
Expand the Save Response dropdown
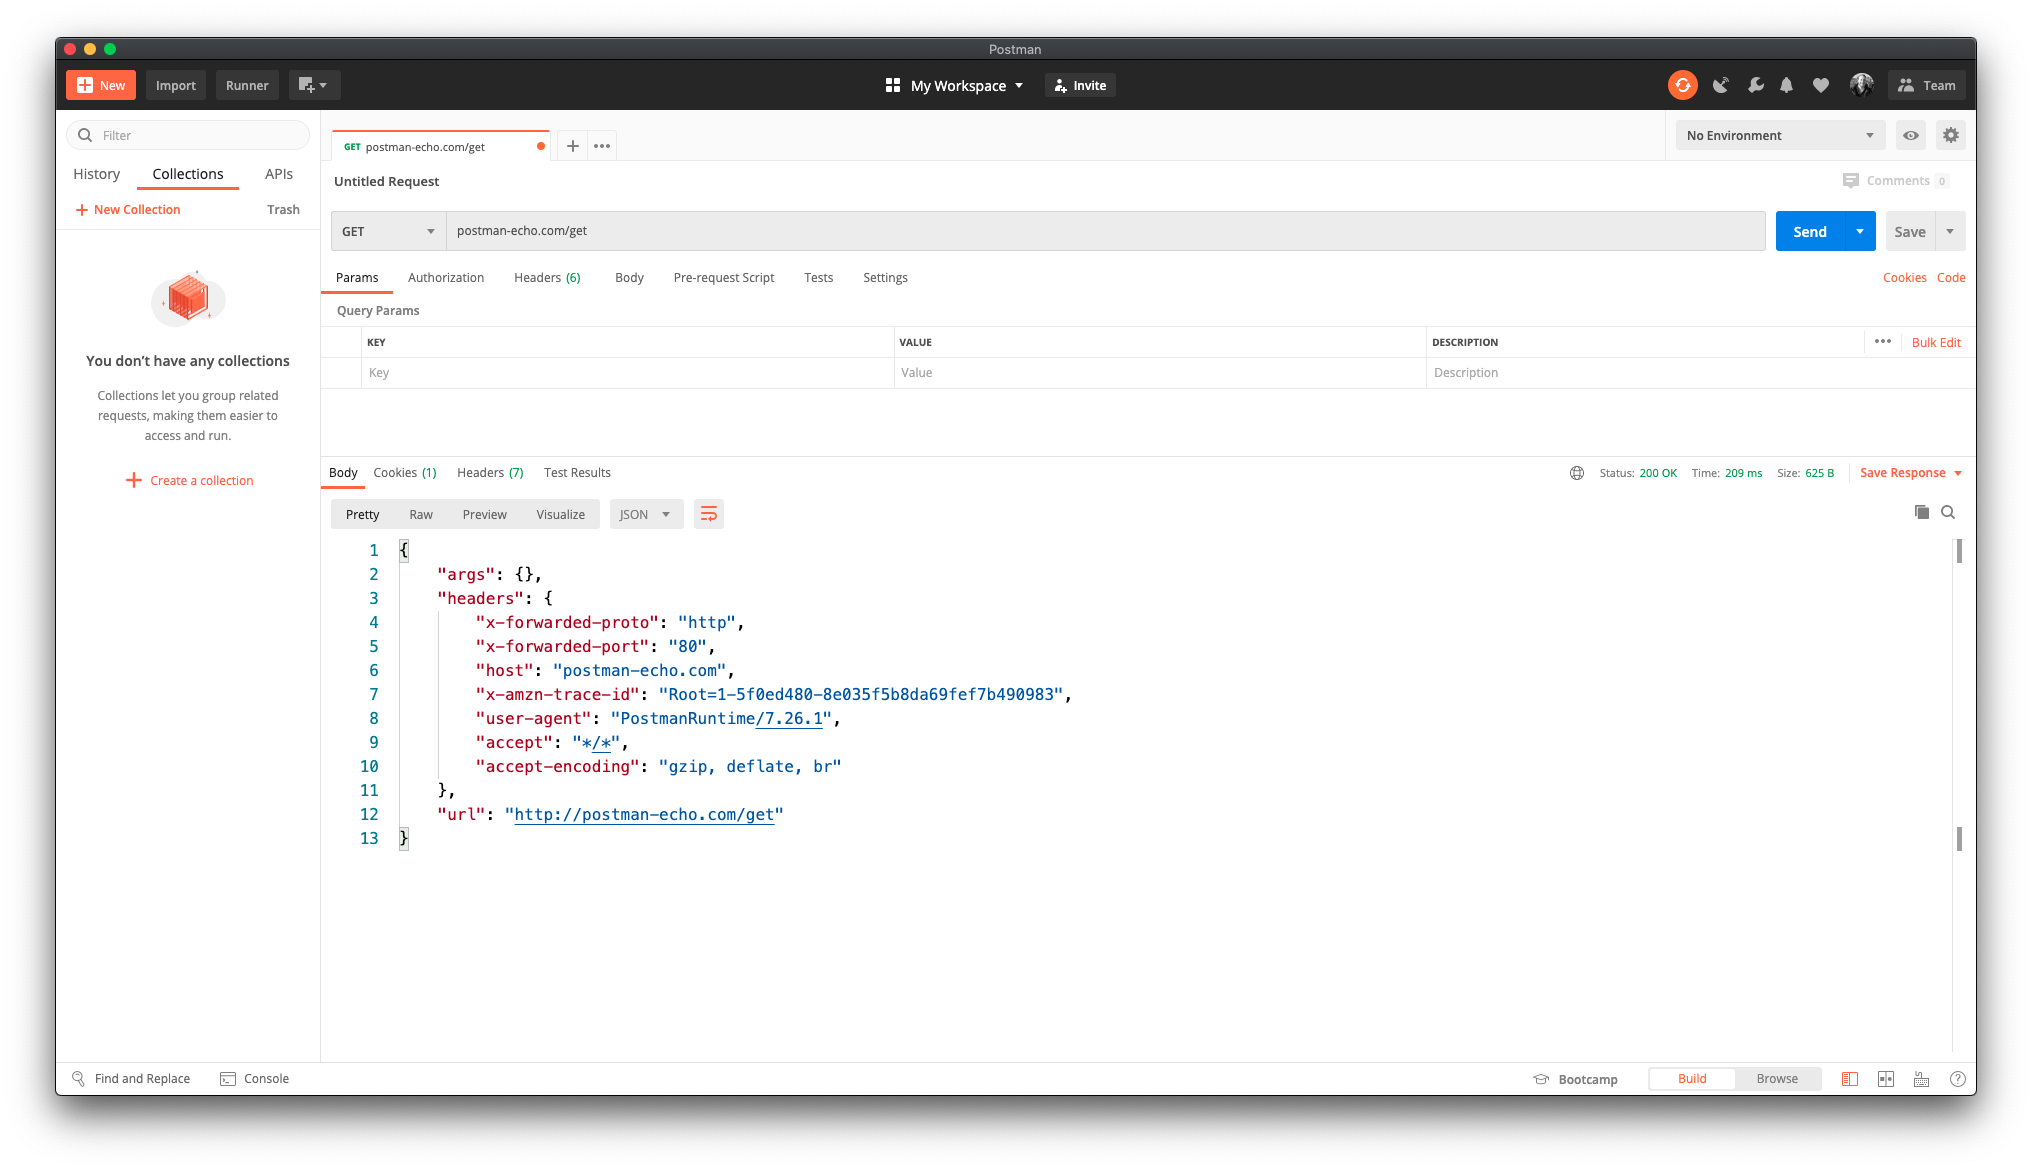click(x=1911, y=473)
